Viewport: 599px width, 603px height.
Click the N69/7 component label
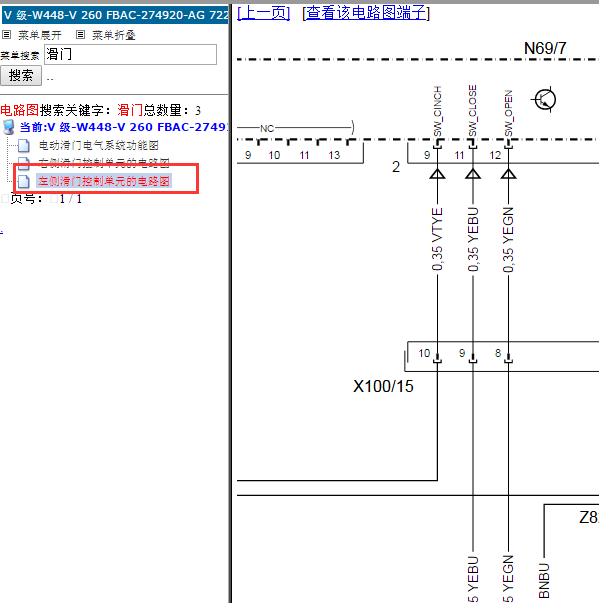coord(545,48)
